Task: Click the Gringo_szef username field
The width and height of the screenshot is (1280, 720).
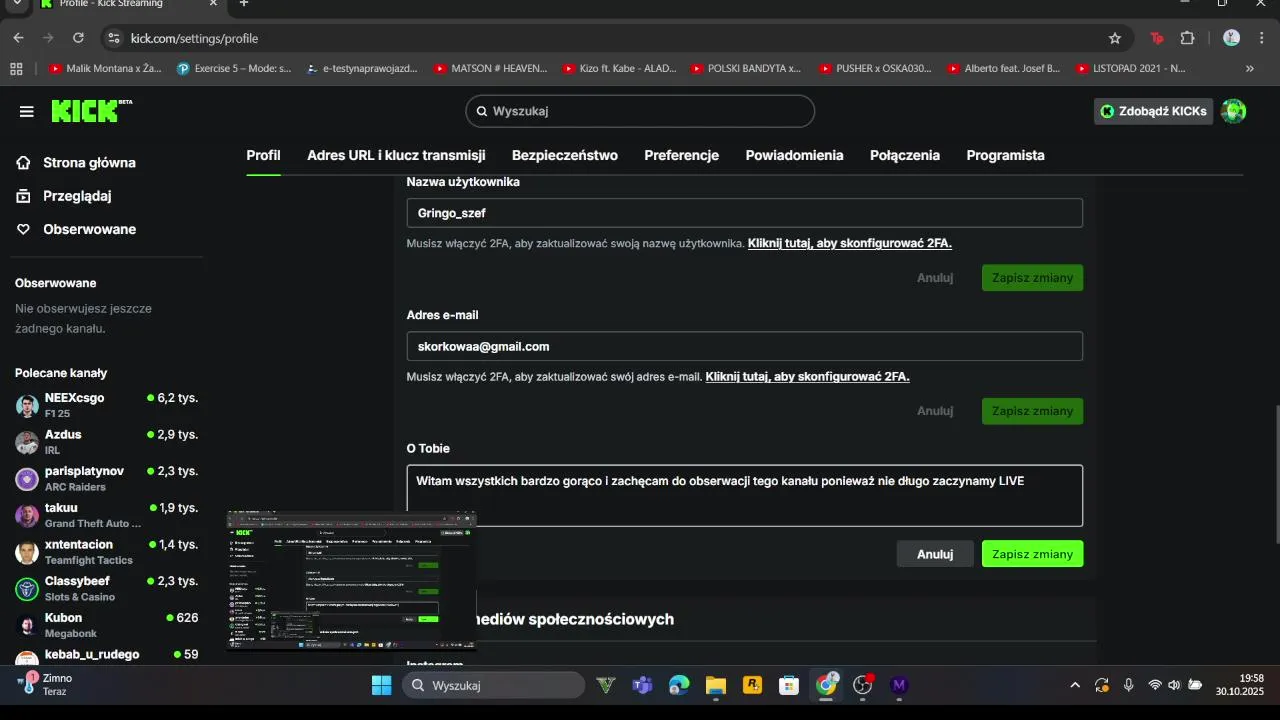Action: point(745,213)
